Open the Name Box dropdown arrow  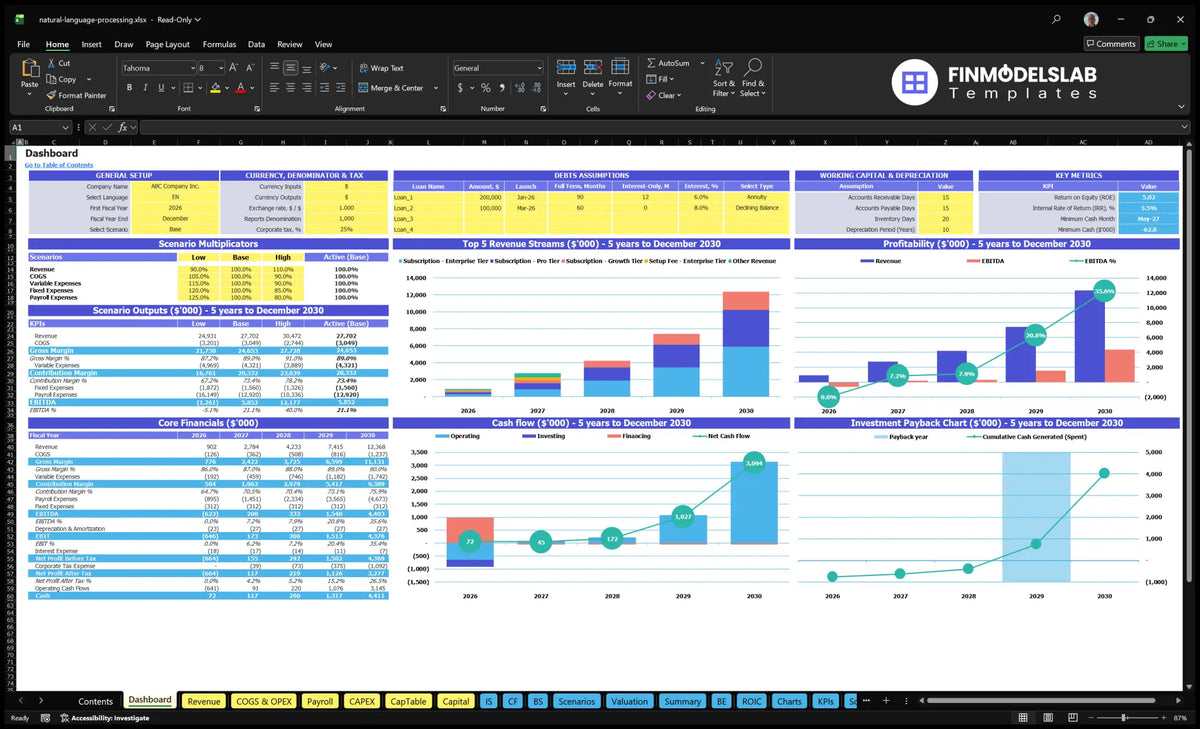pos(66,127)
